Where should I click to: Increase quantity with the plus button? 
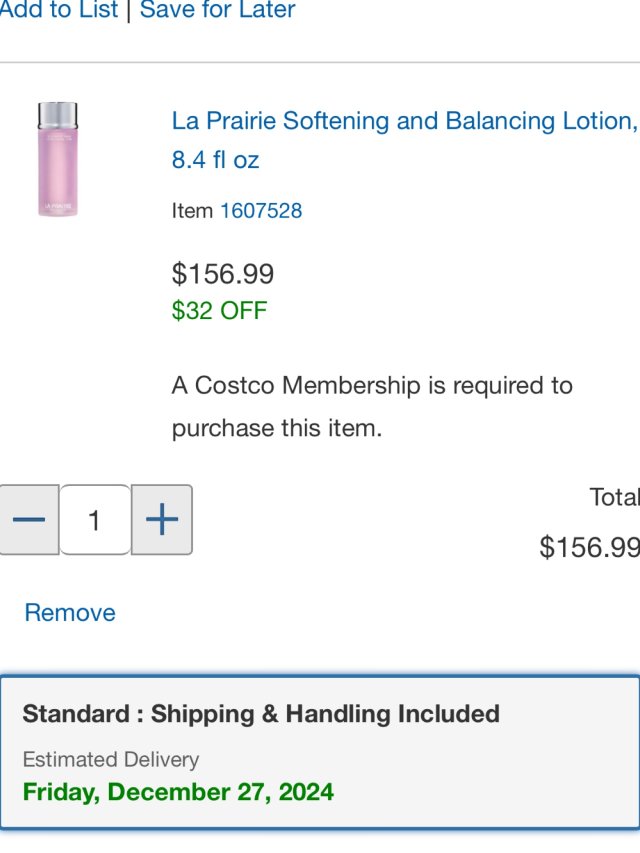162,520
